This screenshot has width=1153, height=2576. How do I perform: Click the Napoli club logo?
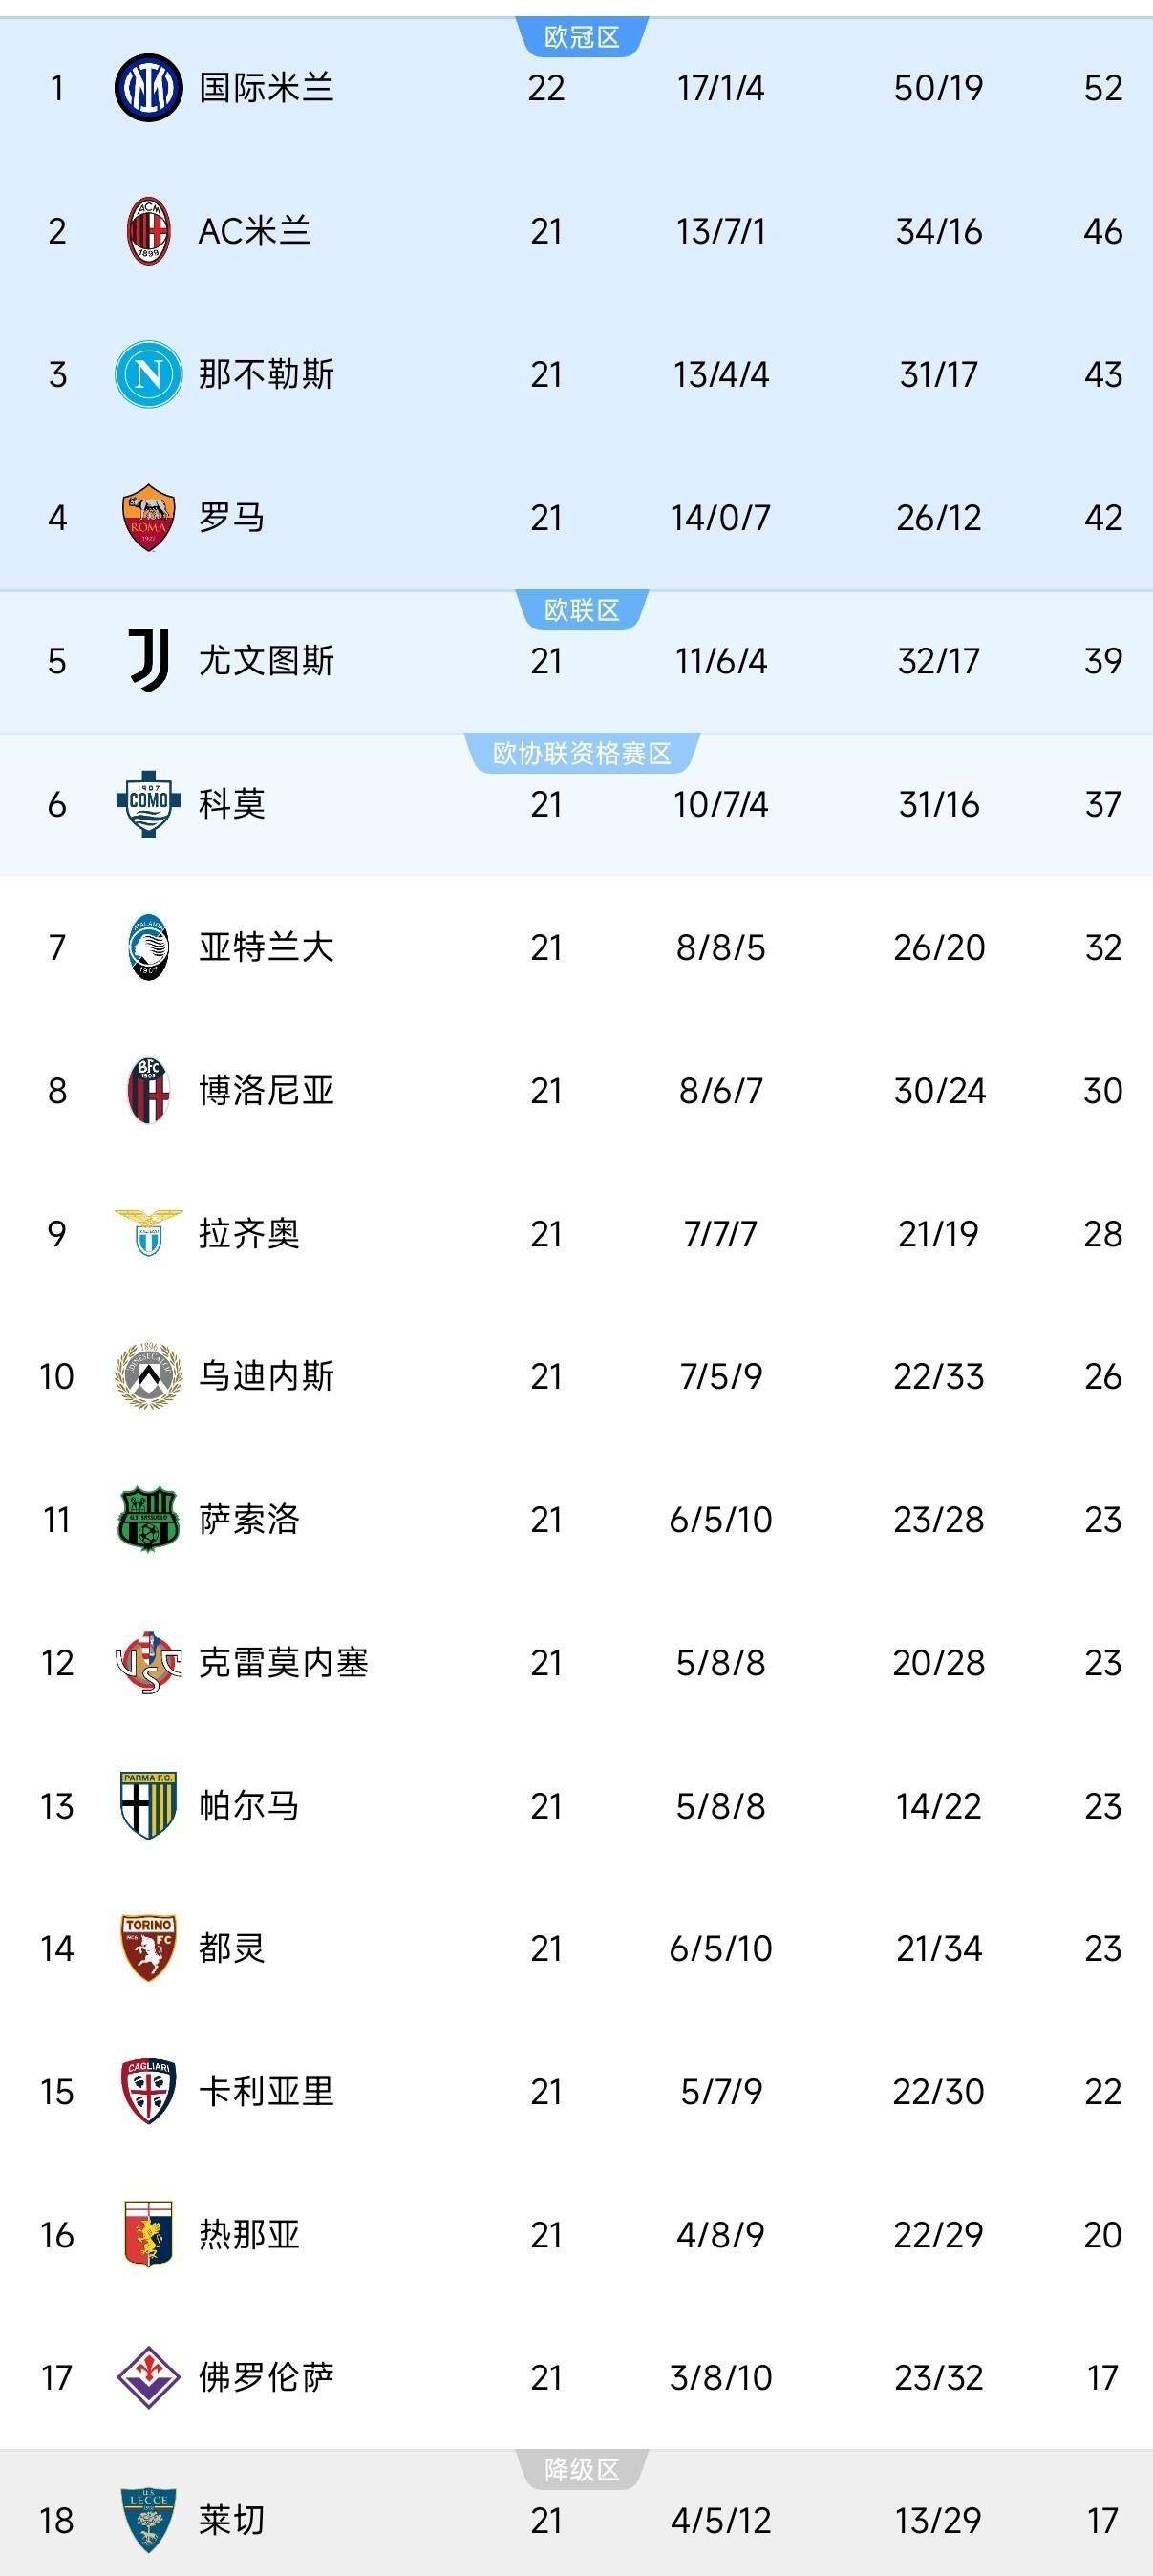tap(148, 375)
